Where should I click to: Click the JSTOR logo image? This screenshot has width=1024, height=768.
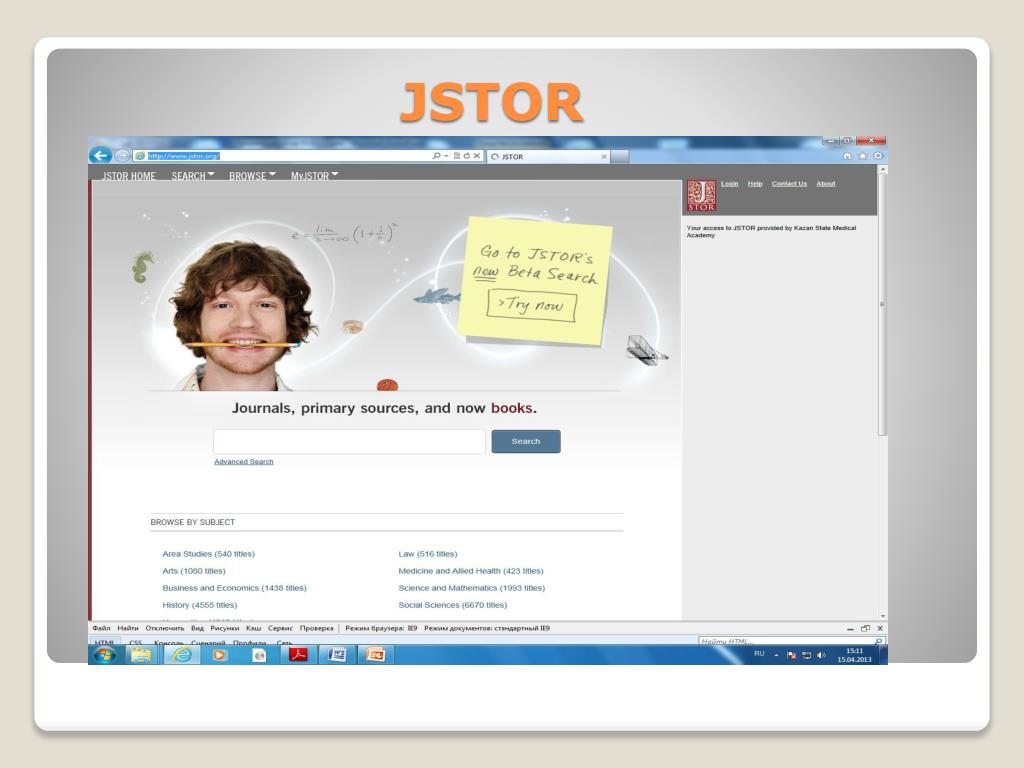[701, 196]
